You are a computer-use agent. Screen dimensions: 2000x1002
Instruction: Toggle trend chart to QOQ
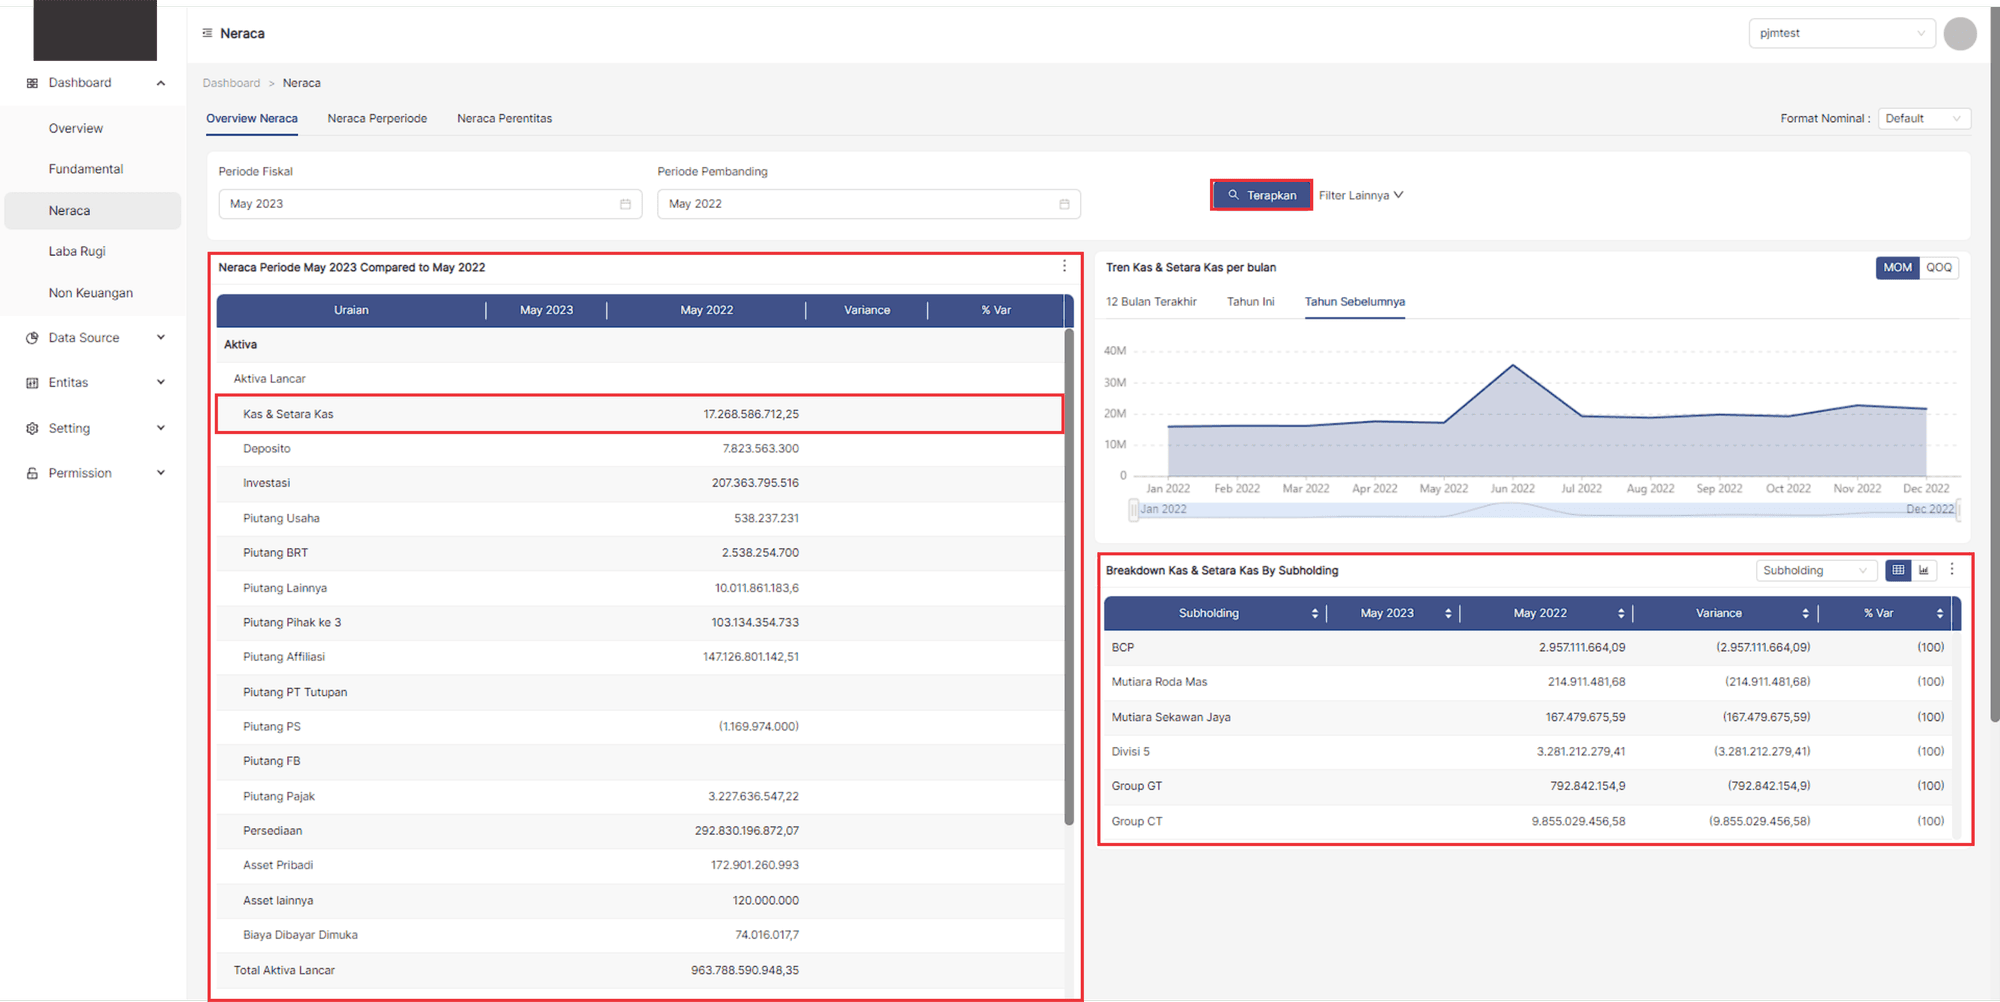pos(1938,267)
